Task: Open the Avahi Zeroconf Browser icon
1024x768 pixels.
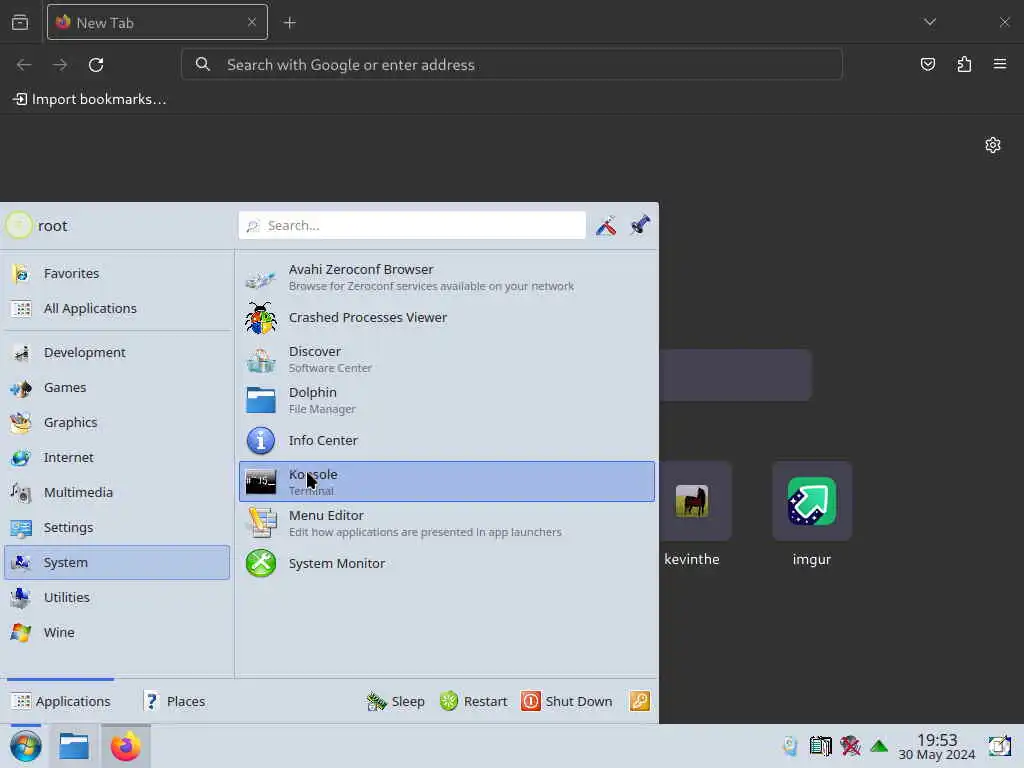Action: coord(261,278)
